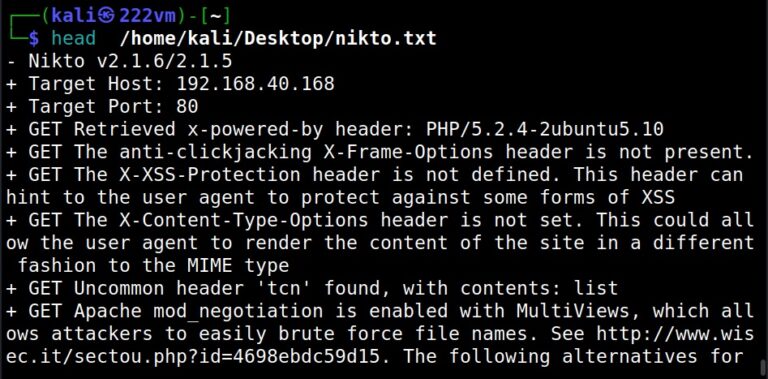Click the 'MIME type' text

[x=238, y=266]
